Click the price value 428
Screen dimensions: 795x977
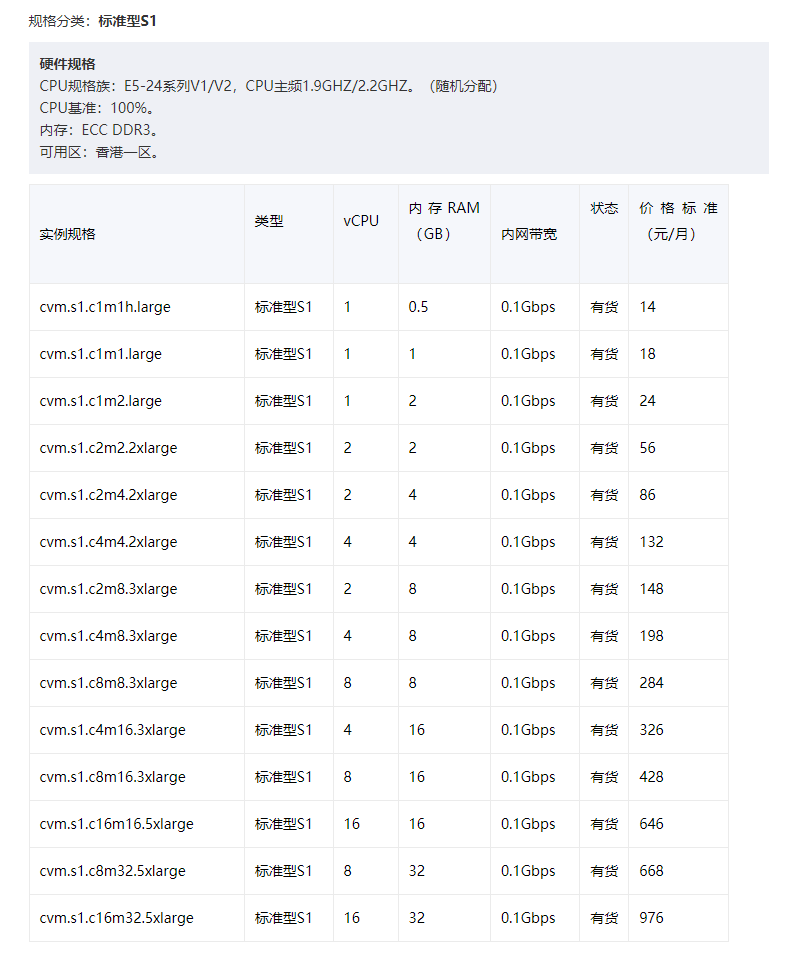pos(652,778)
